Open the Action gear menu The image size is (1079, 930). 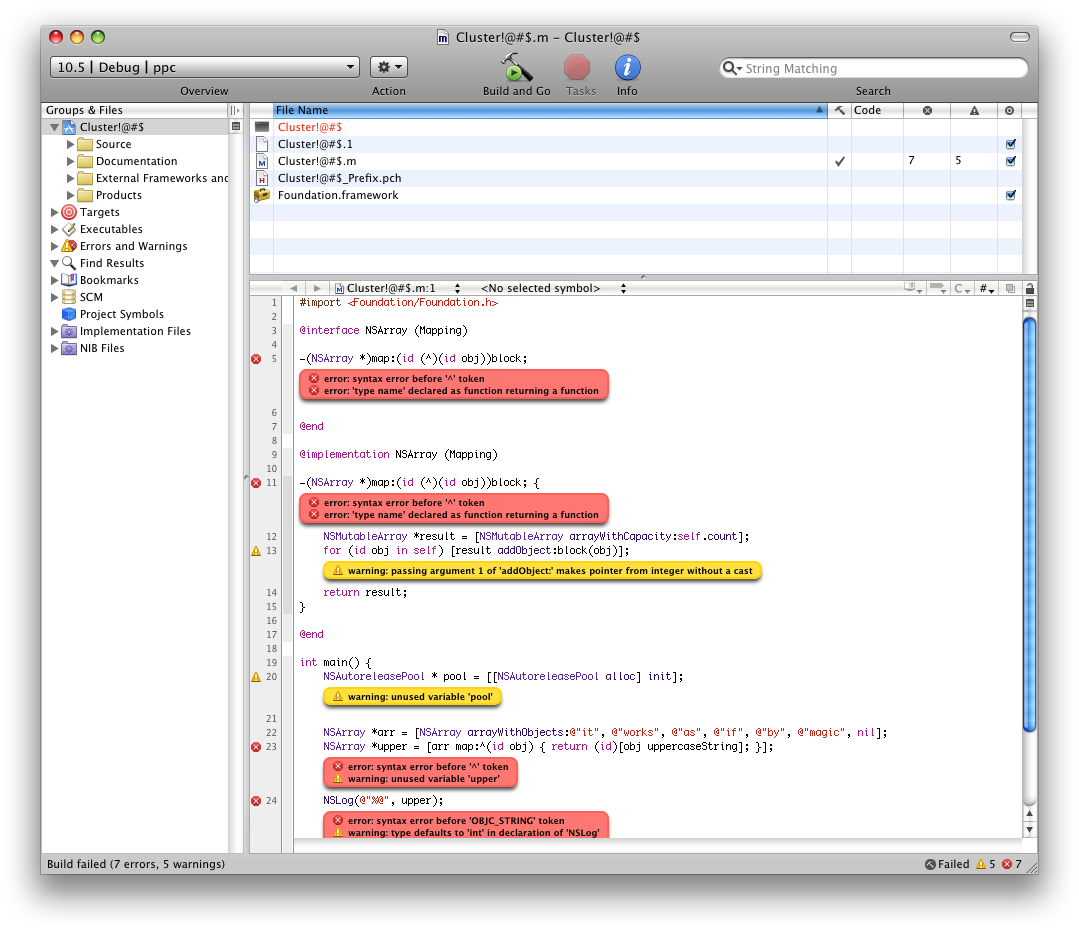tap(389, 67)
